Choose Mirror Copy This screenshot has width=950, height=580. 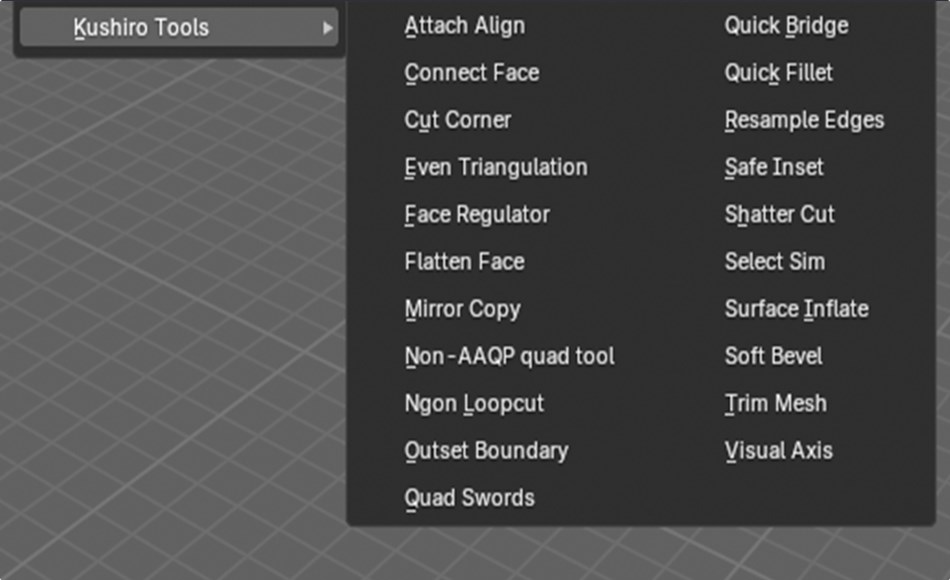point(463,309)
